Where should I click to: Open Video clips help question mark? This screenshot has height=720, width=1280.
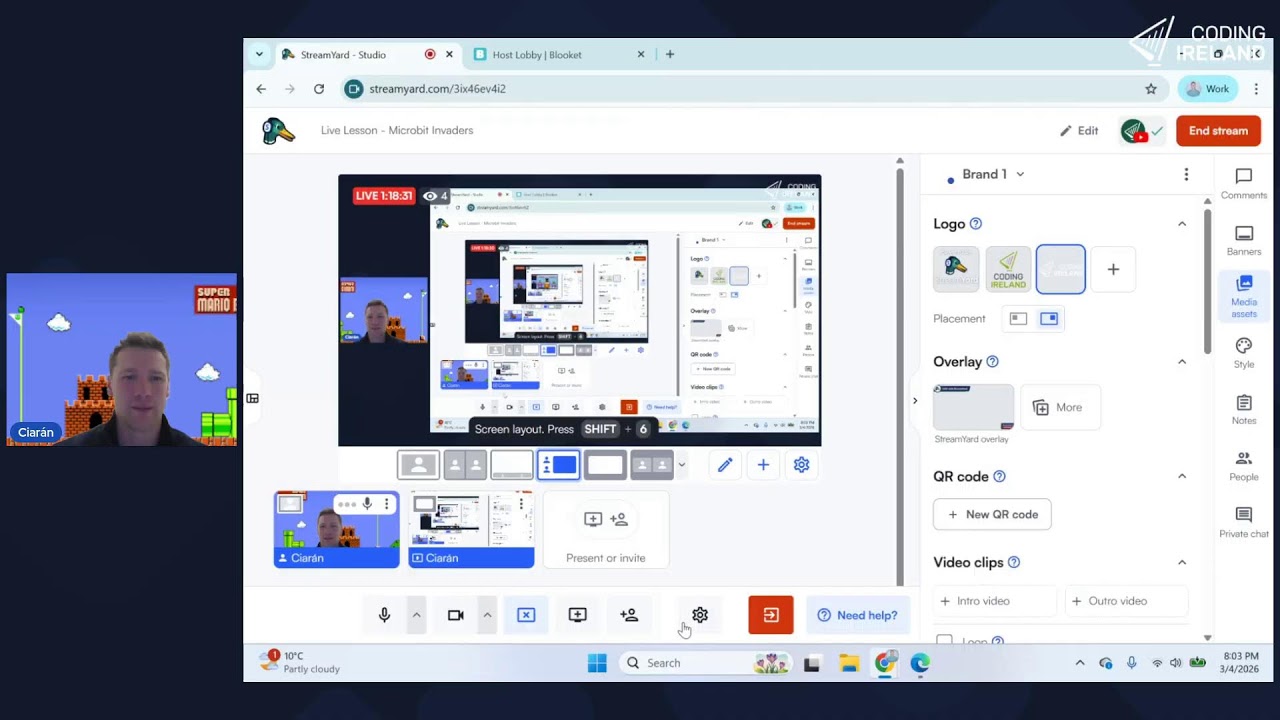pos(1014,563)
